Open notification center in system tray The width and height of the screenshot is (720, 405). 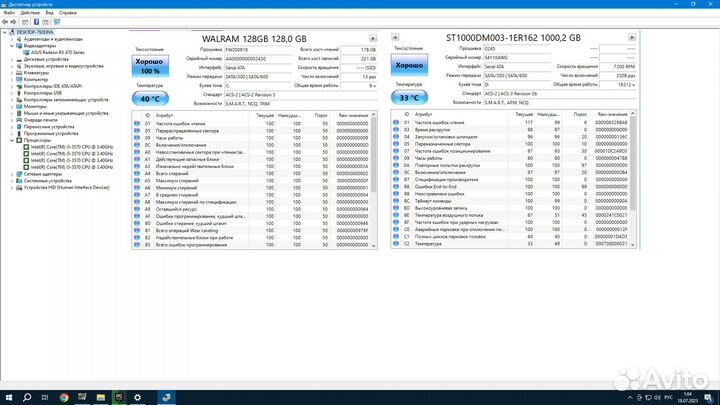tap(708, 397)
